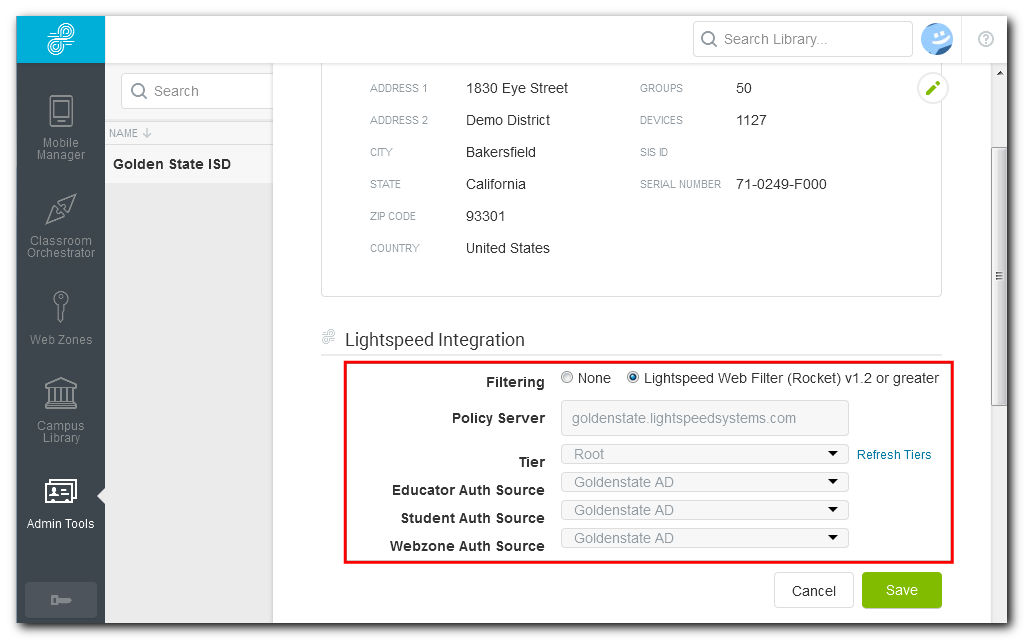Open Admin Tools from the sidebar
Image resolution: width=1024 pixels, height=640 pixels.
tap(61, 504)
